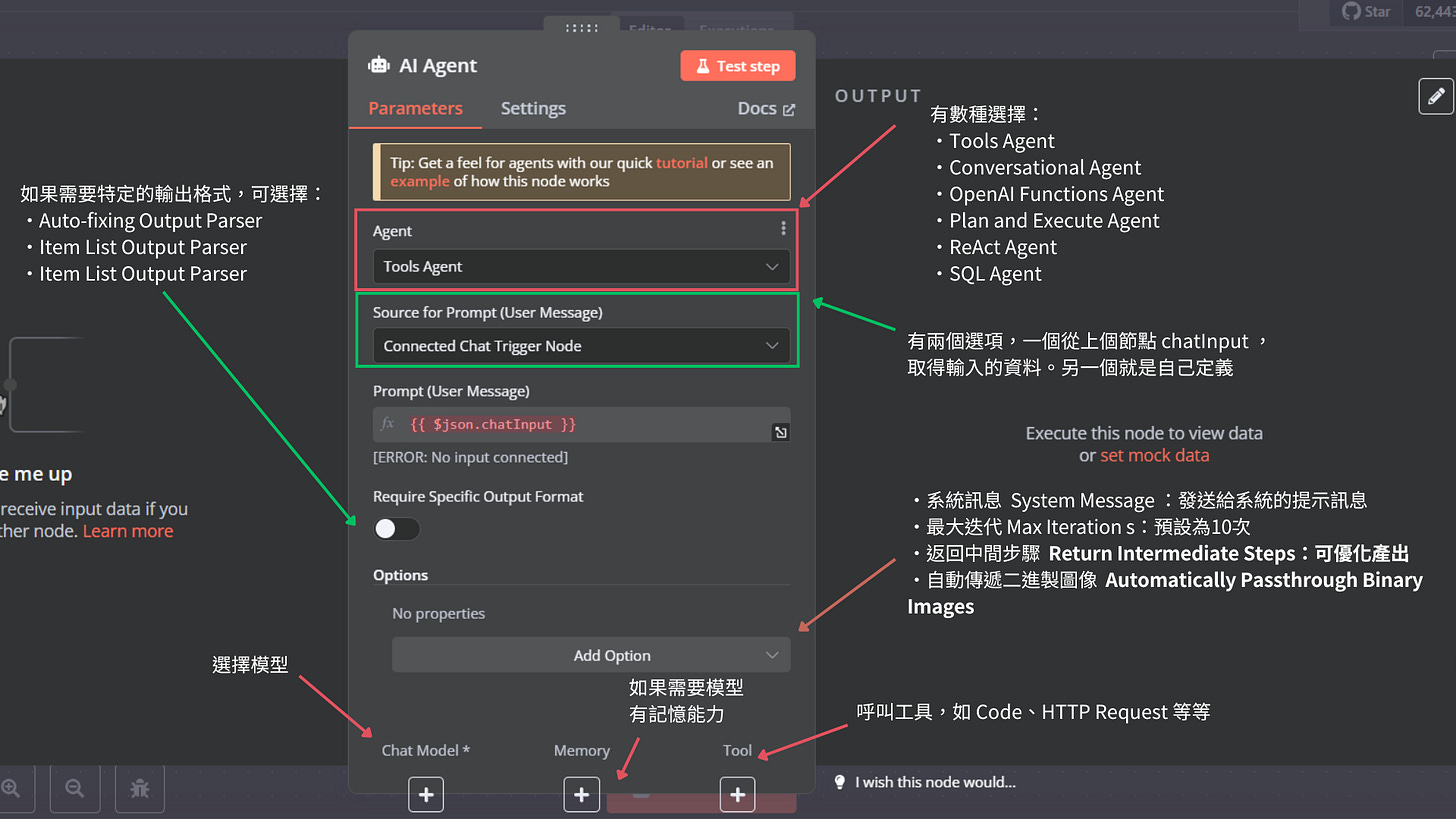Viewport: 1456px width, 819px height.
Task: Add a Tool with the plus icon
Action: pyautogui.click(x=737, y=794)
